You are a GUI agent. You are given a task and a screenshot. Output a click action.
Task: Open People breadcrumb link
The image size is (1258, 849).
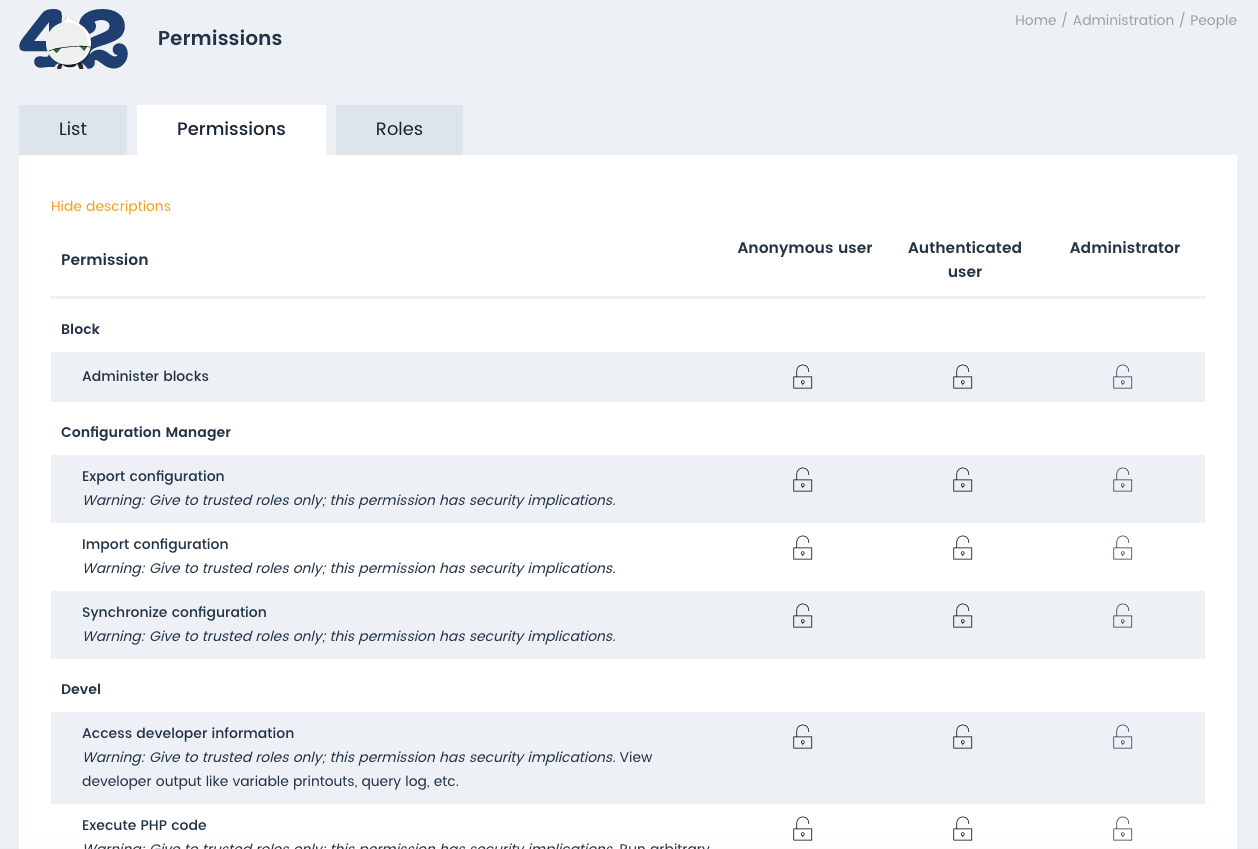[x=1213, y=20]
